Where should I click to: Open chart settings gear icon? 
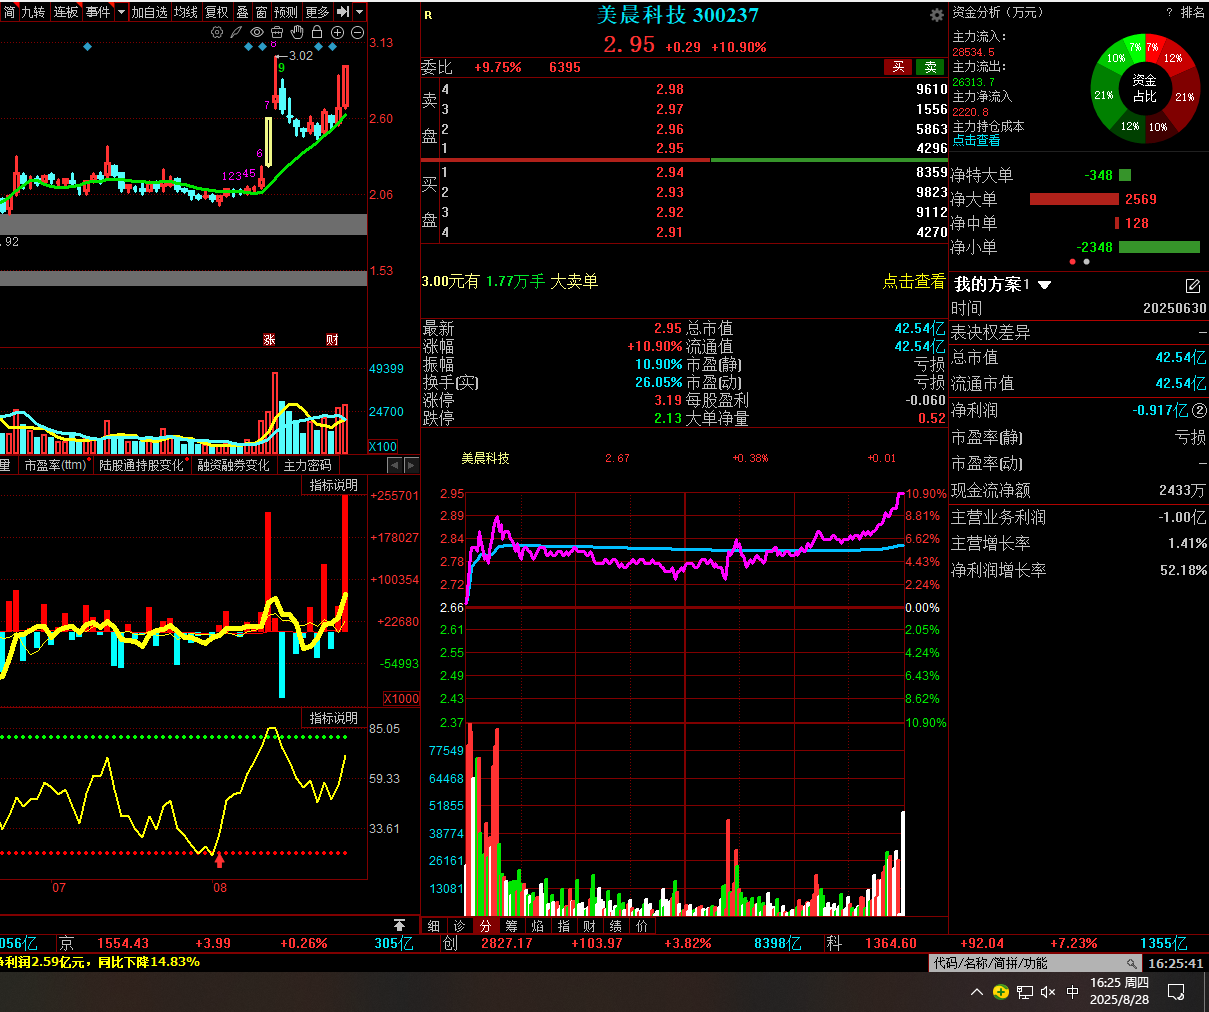tap(217, 32)
